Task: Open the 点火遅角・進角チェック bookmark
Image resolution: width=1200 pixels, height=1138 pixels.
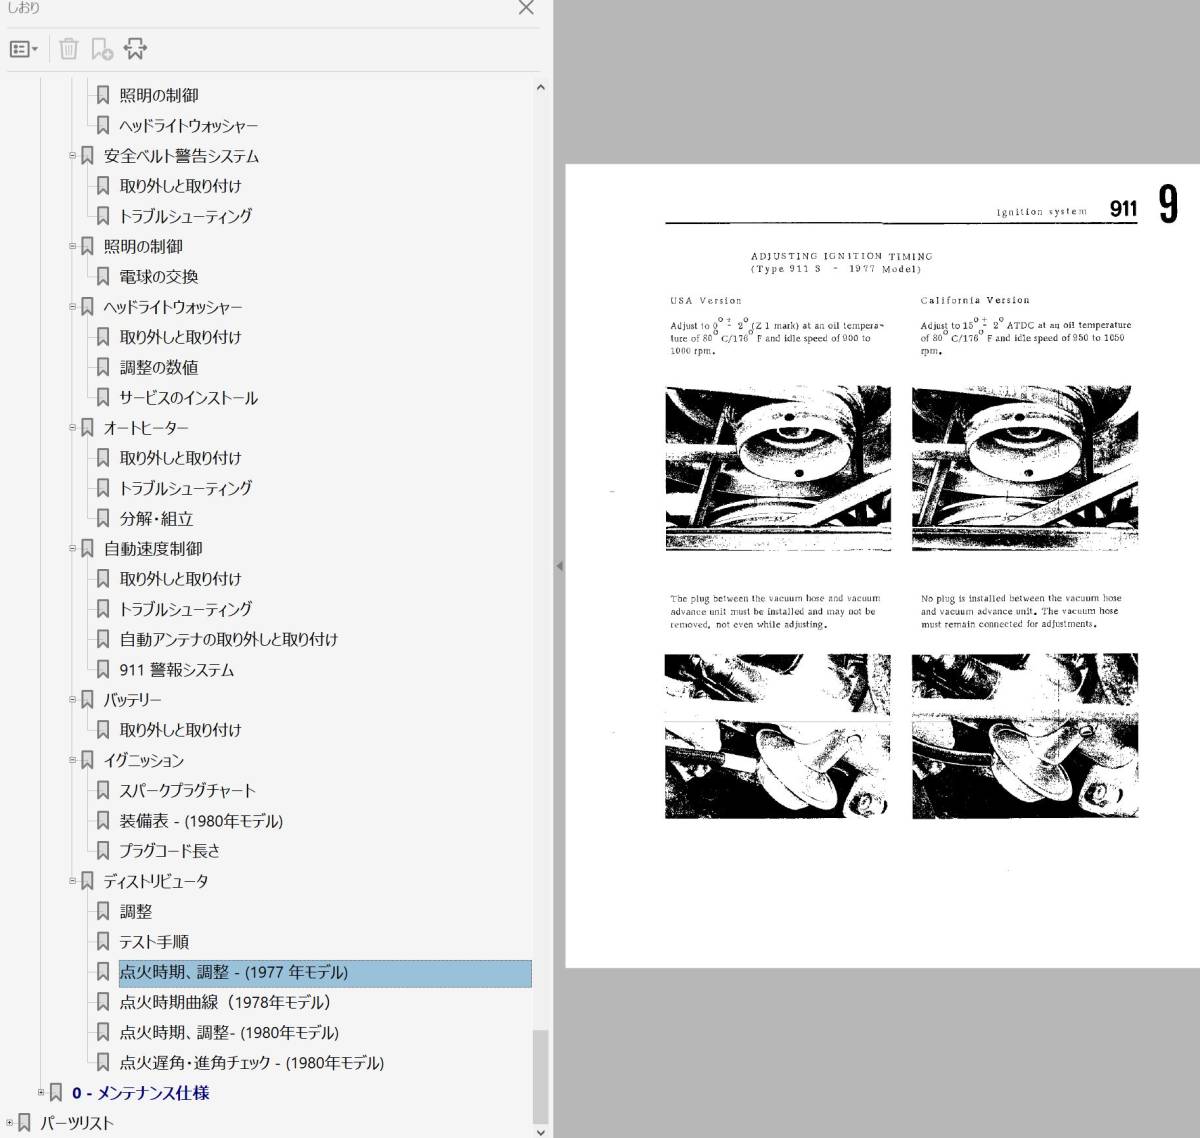Action: point(252,1063)
